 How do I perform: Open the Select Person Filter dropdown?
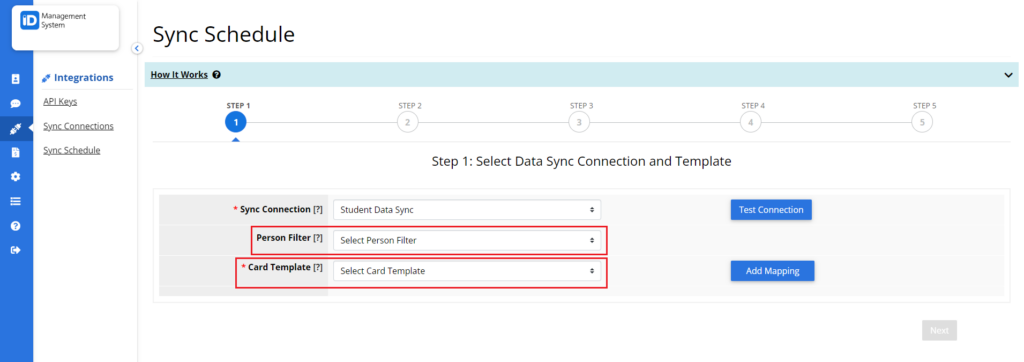point(467,240)
